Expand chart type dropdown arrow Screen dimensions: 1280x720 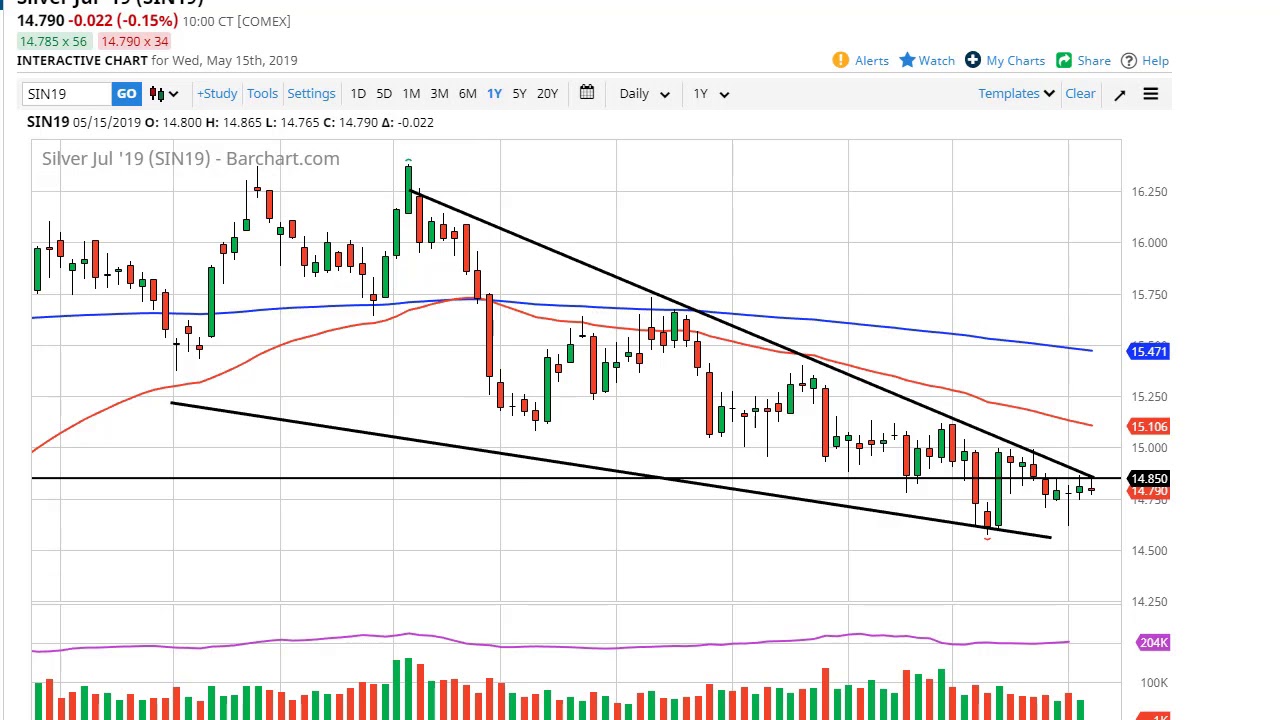click(173, 94)
